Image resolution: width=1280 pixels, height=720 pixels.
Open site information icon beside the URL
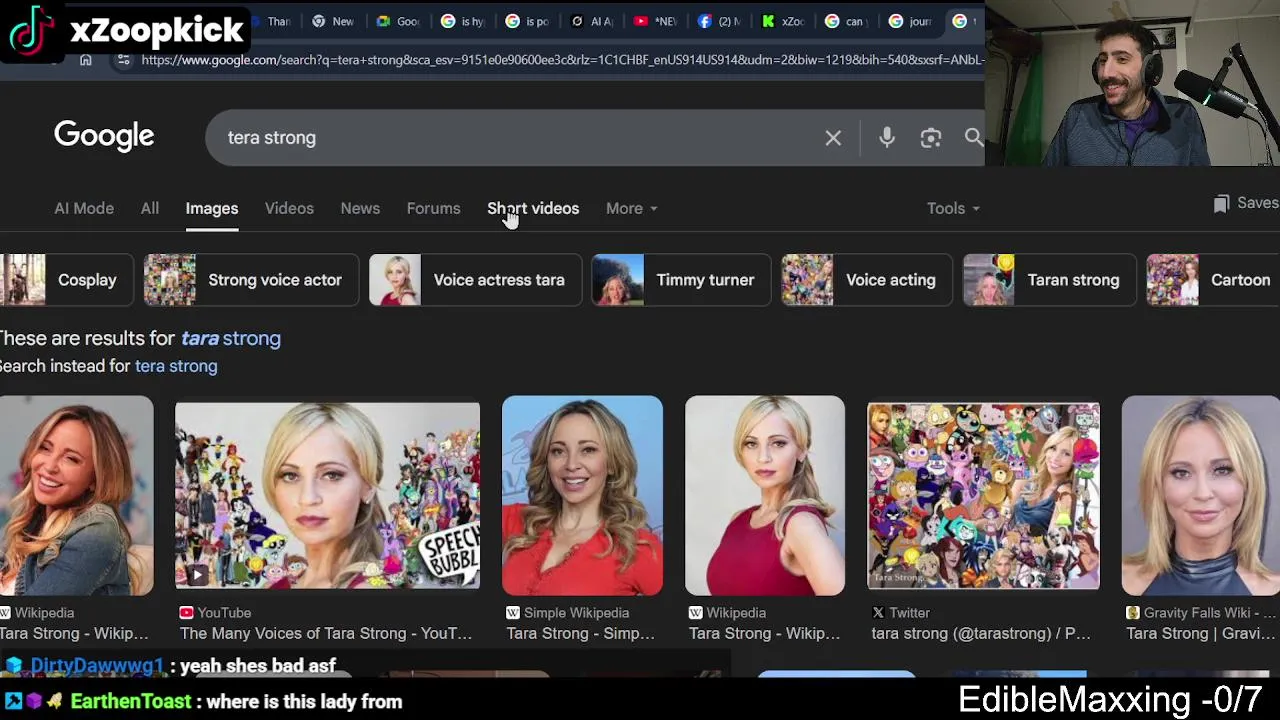pos(123,60)
